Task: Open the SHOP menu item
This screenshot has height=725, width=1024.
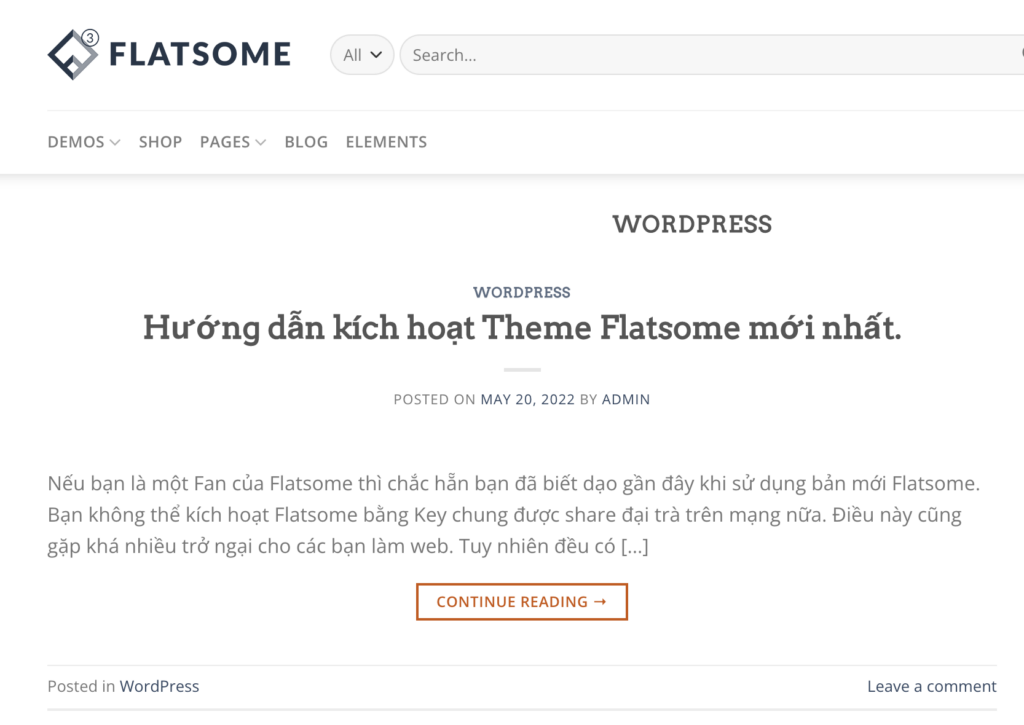Action: pyautogui.click(x=160, y=142)
